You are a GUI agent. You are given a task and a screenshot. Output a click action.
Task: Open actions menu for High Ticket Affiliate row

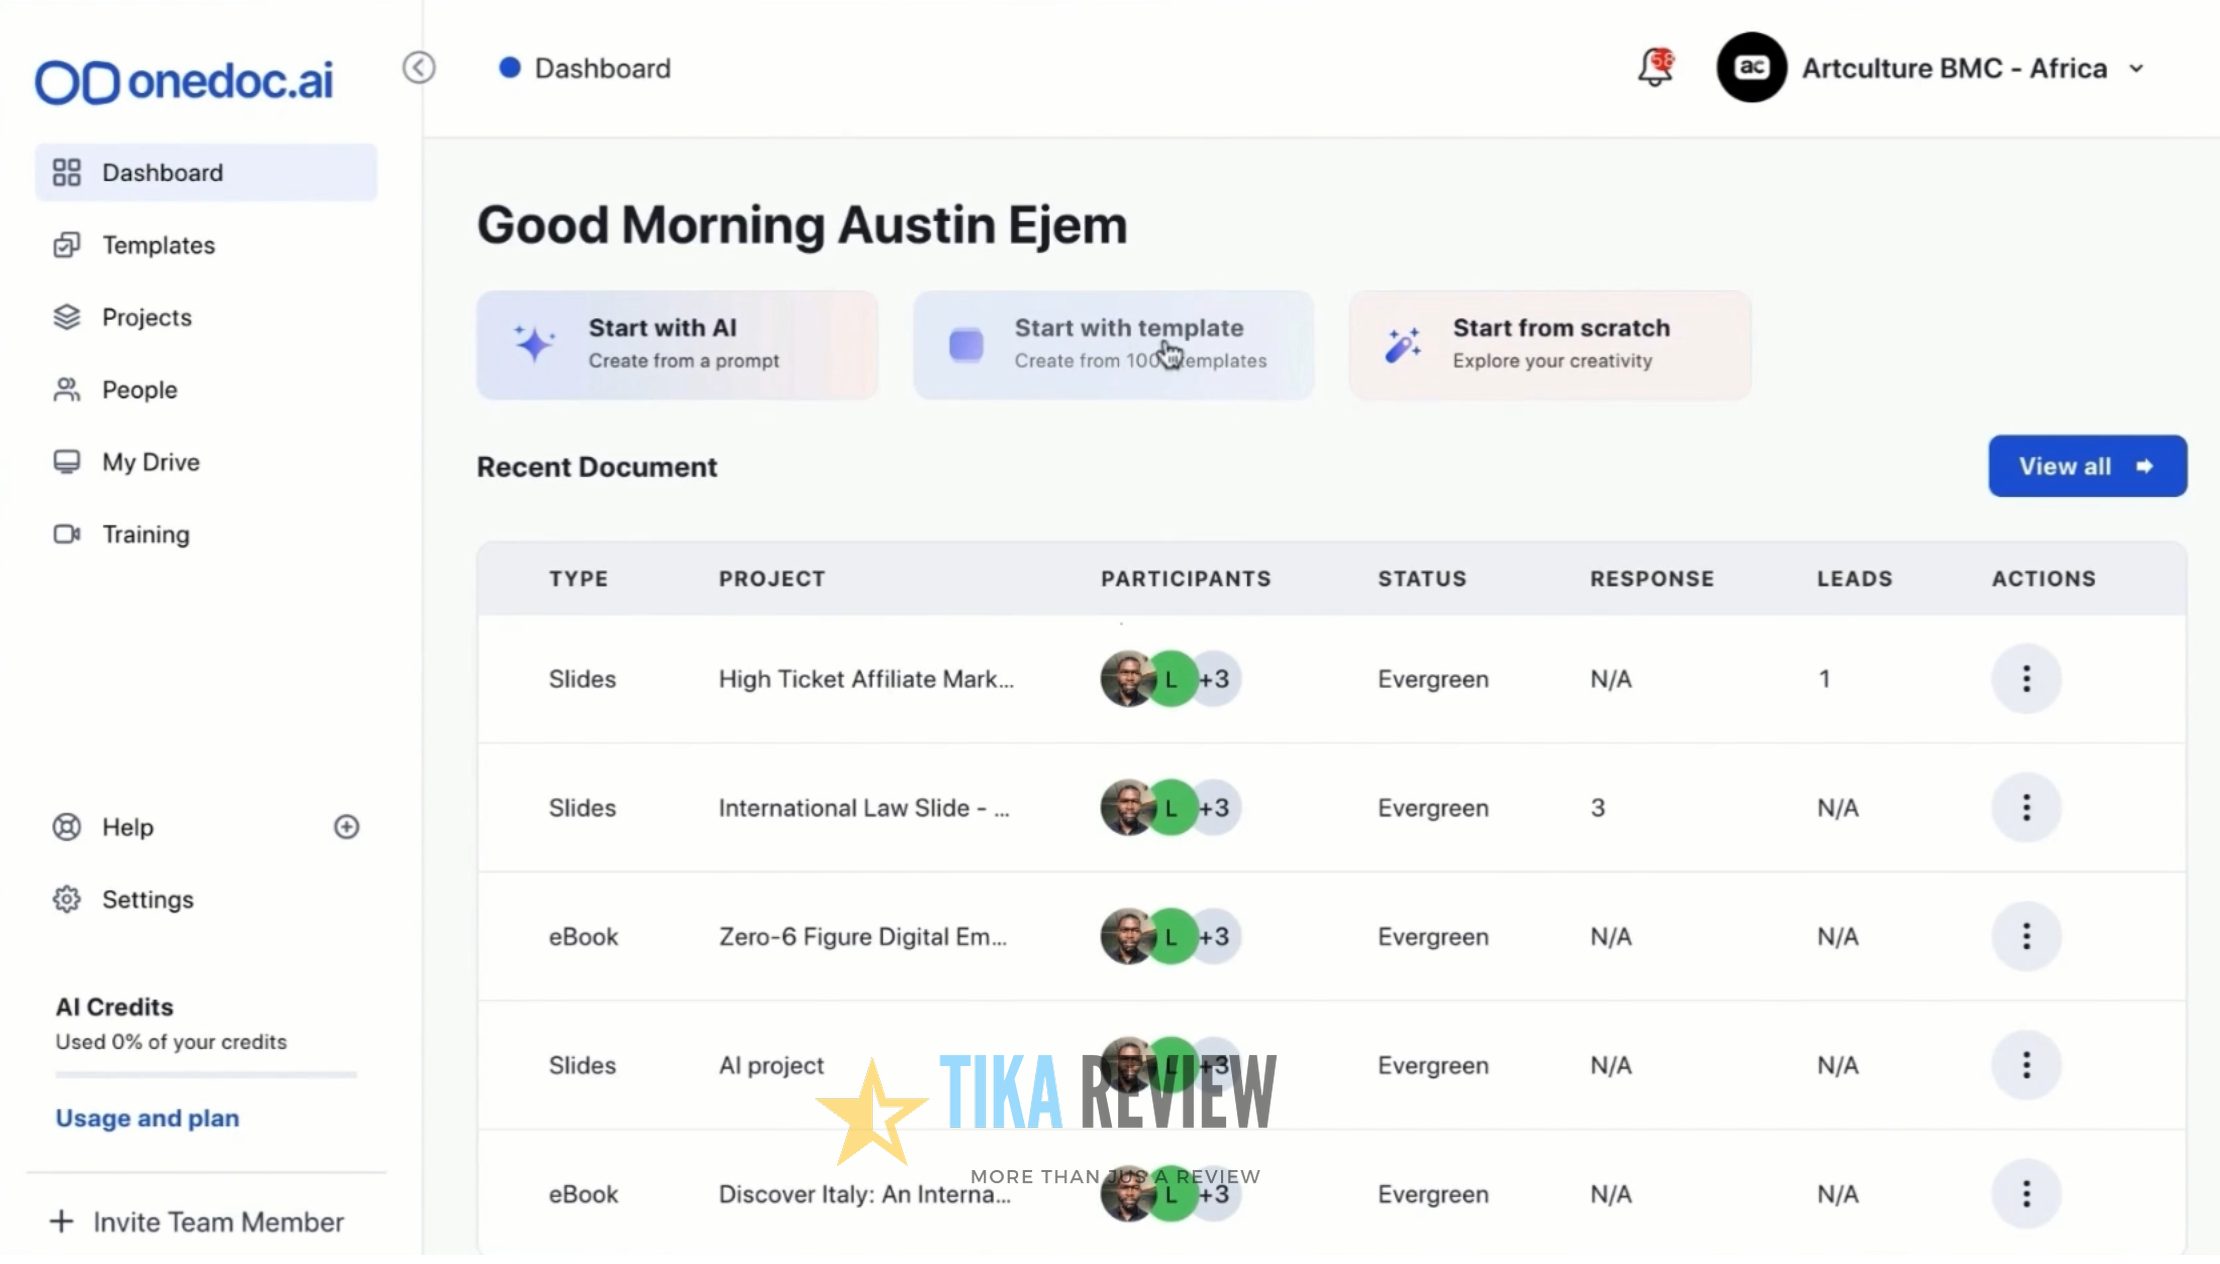tap(2026, 679)
